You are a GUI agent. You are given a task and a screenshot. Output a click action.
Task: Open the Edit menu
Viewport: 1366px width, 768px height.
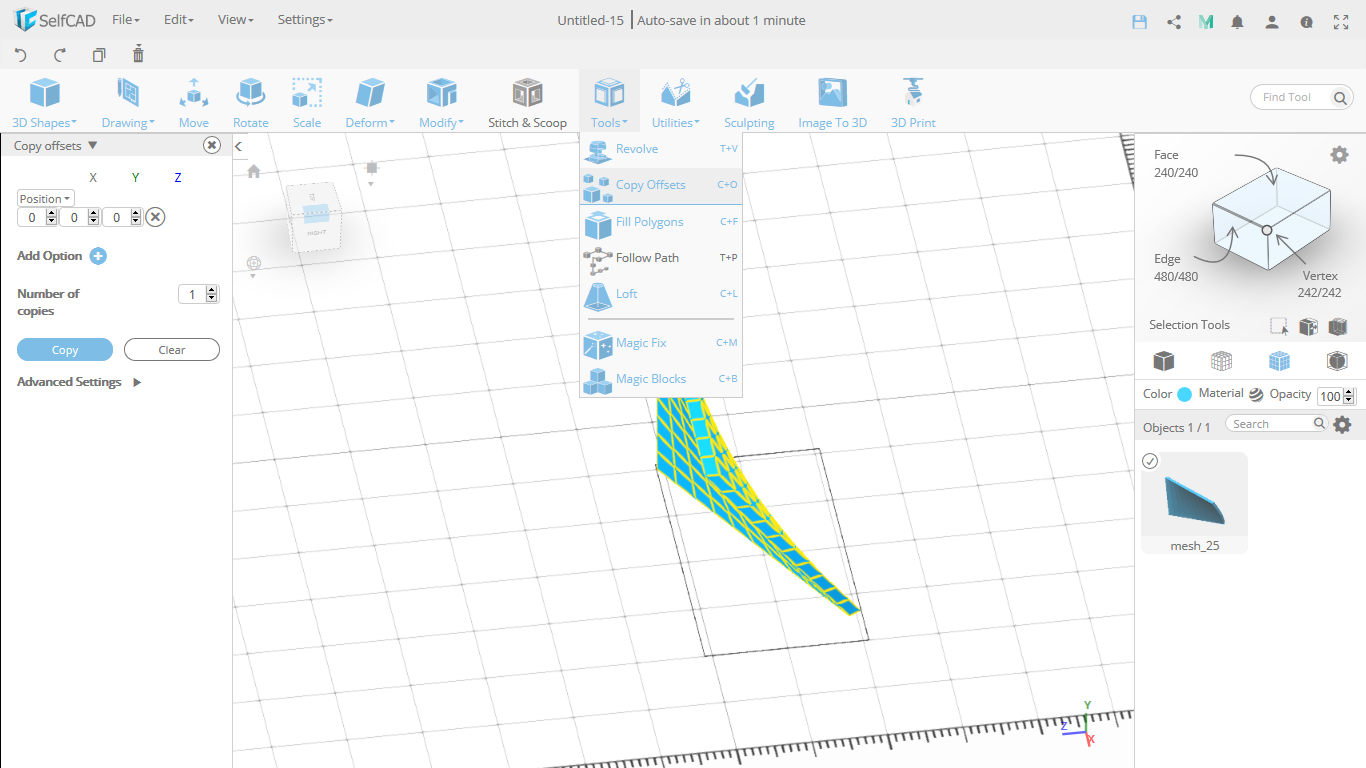tap(179, 20)
